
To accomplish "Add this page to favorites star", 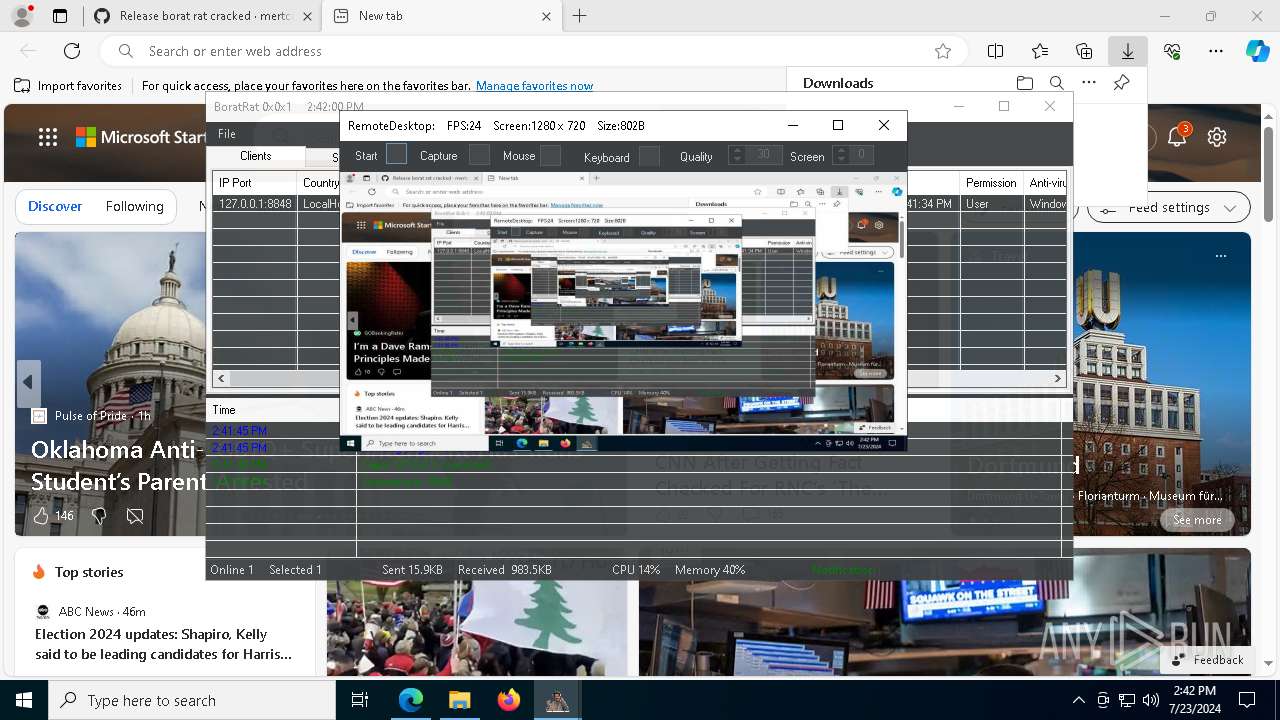I will [x=942, y=51].
